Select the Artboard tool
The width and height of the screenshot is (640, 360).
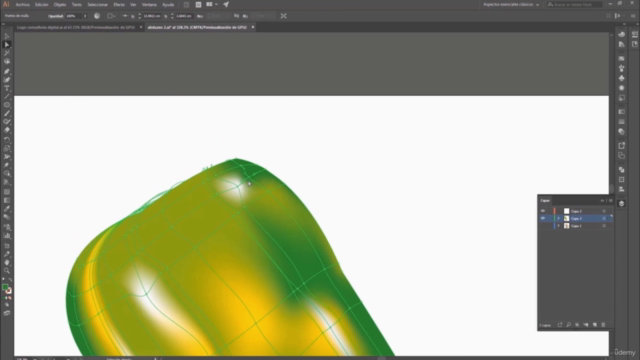pyautogui.click(x=7, y=246)
